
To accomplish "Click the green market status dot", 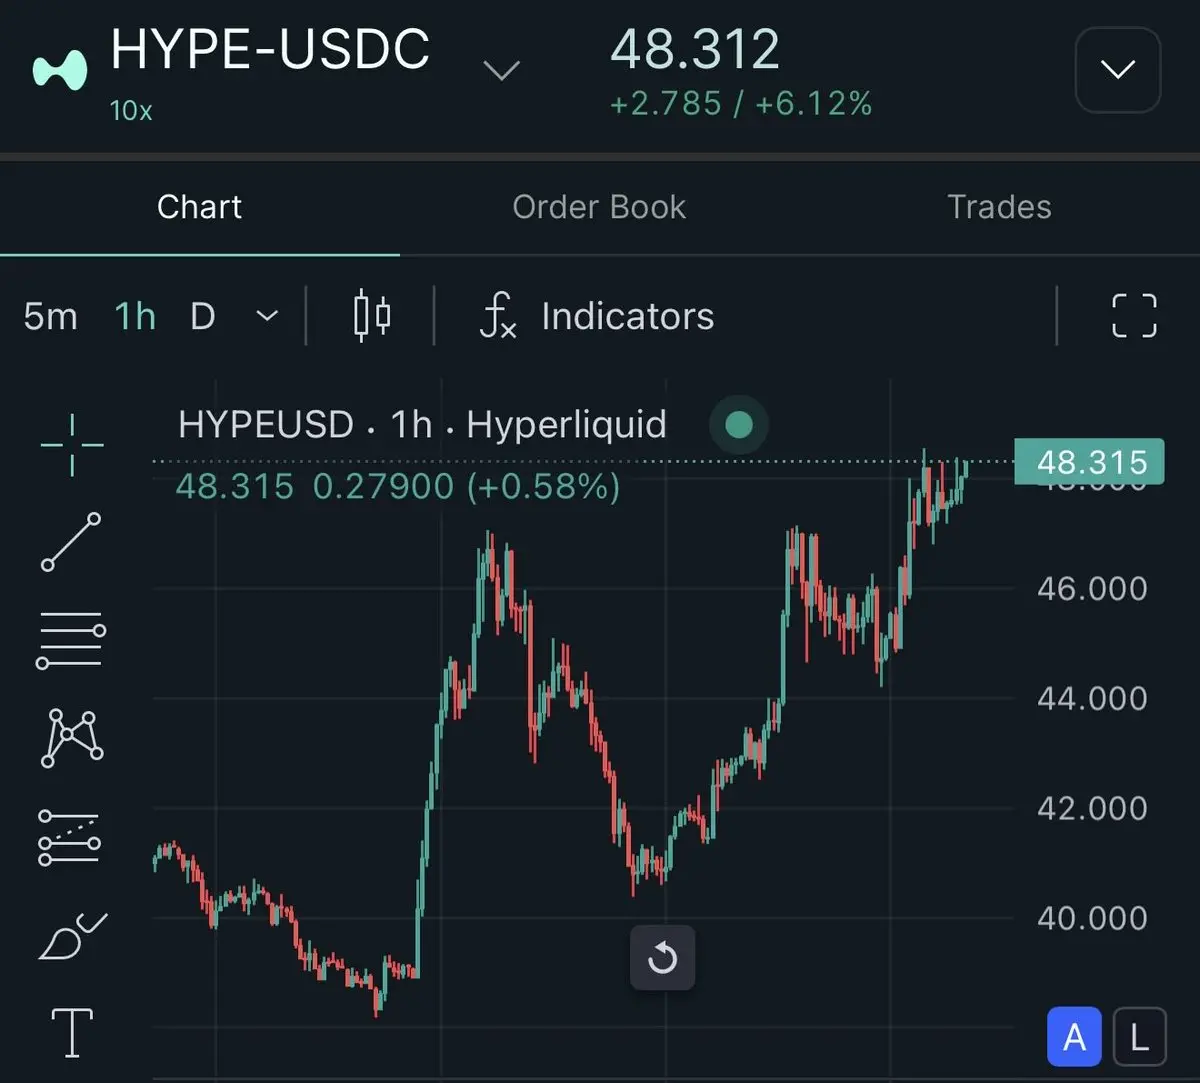I will coord(739,425).
